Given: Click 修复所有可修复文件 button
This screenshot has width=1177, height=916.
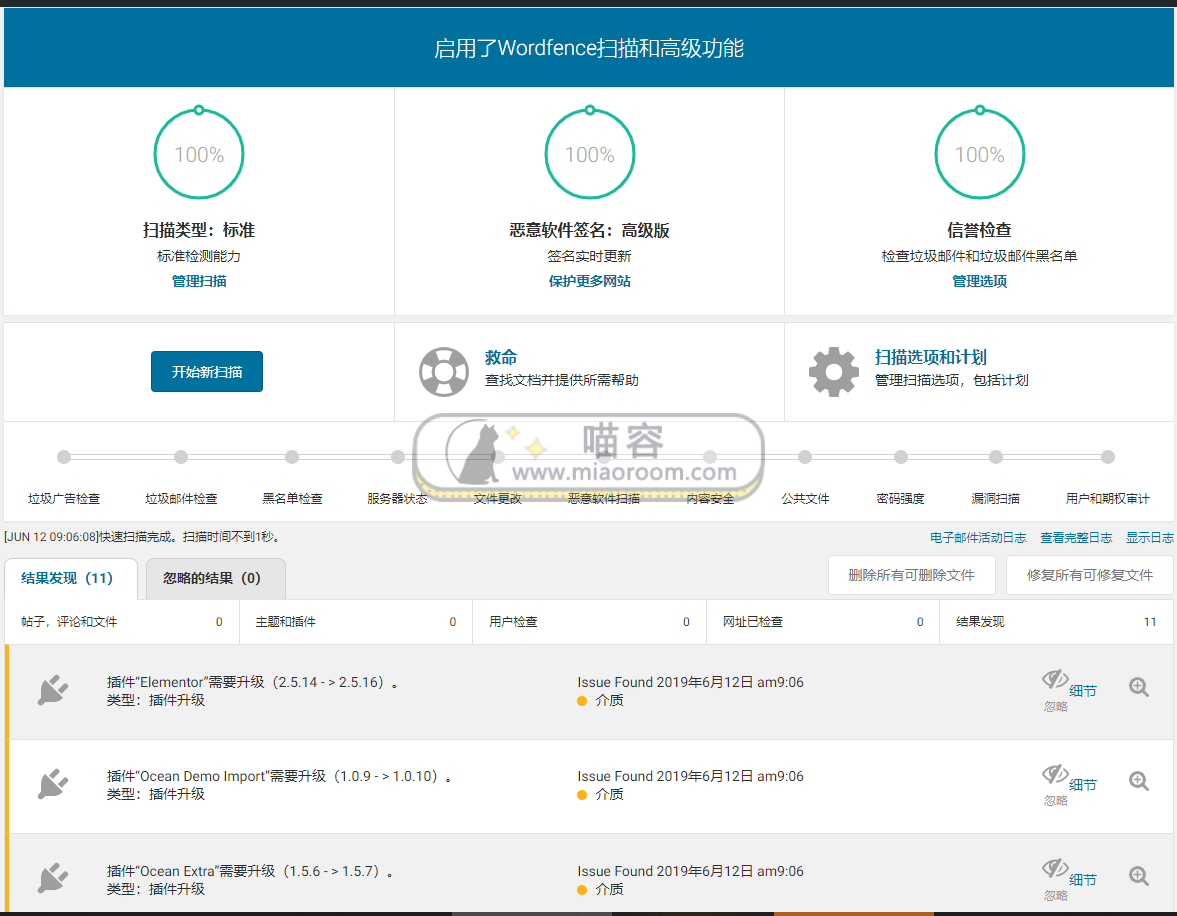Looking at the screenshot, I should [1089, 575].
